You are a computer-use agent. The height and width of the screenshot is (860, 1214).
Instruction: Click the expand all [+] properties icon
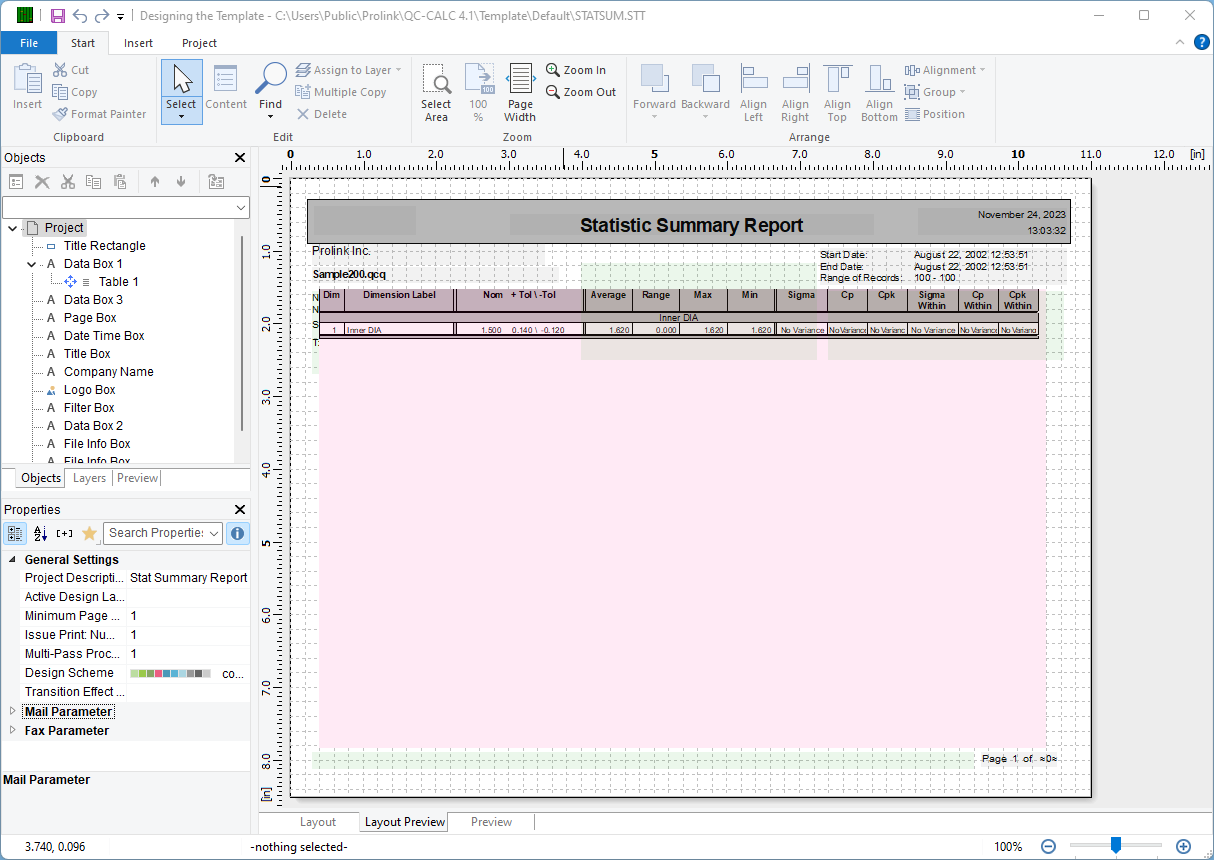pyautogui.click(x=65, y=533)
